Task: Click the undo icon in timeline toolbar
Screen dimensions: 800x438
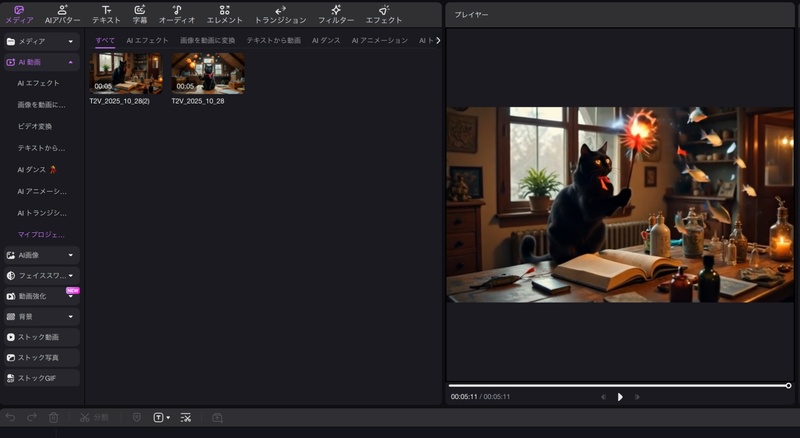Action: pyautogui.click(x=10, y=418)
